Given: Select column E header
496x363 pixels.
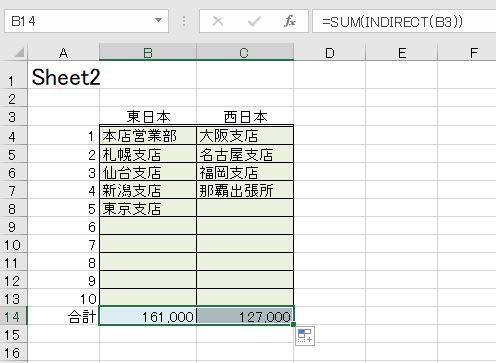Looking at the screenshot, I should tap(402, 53).
